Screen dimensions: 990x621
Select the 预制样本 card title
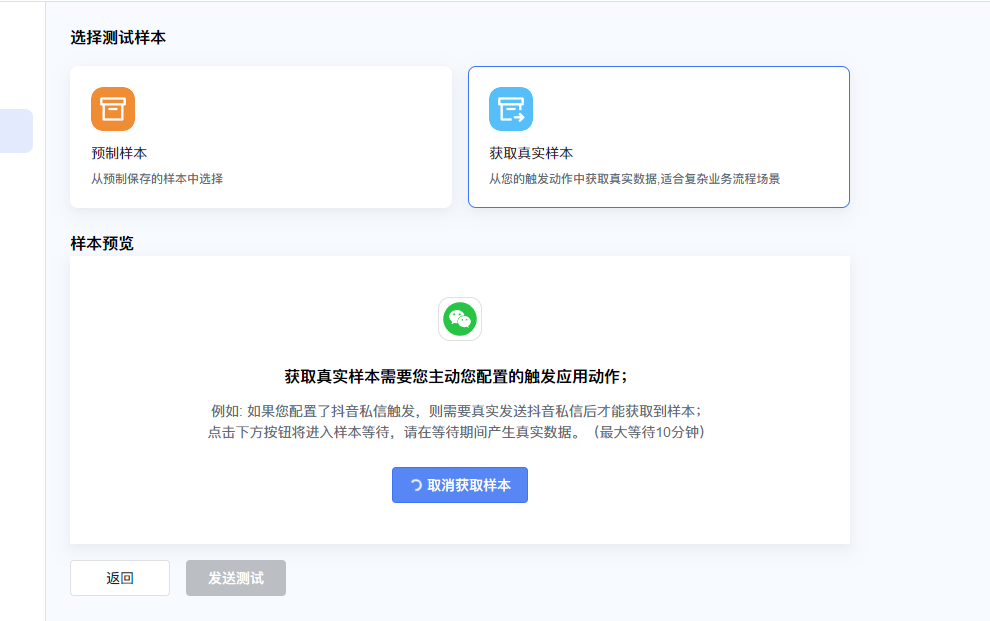click(x=119, y=153)
